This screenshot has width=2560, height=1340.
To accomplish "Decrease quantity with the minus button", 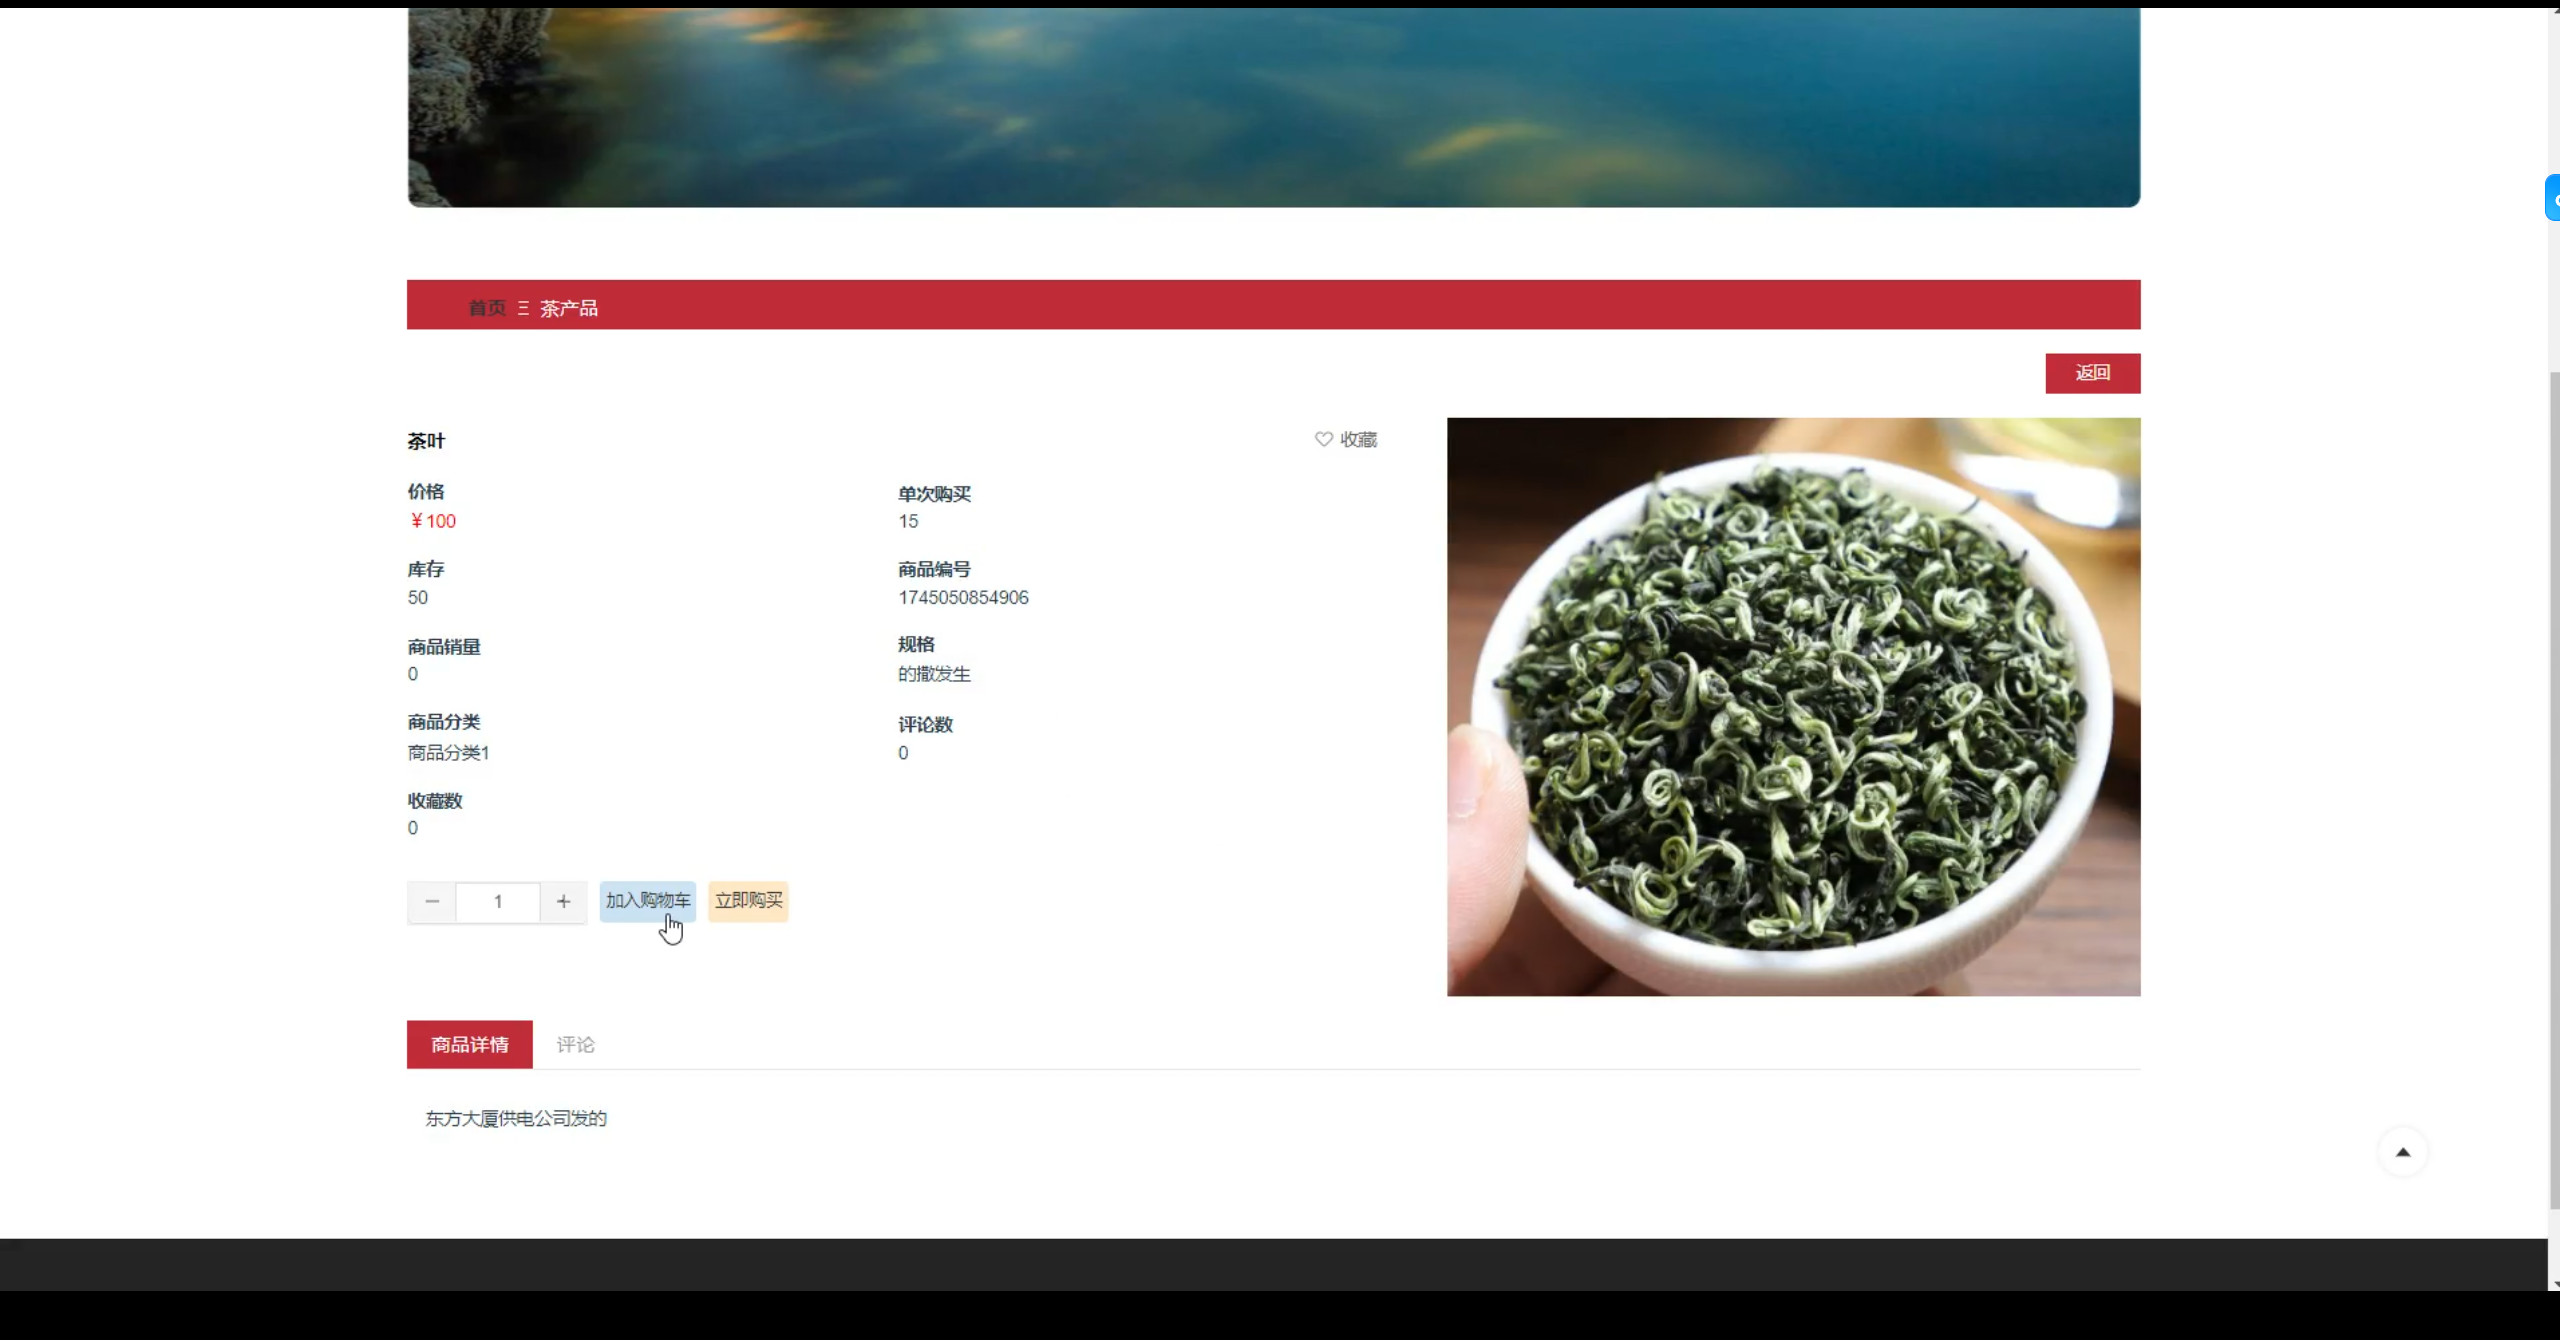I will 432,902.
